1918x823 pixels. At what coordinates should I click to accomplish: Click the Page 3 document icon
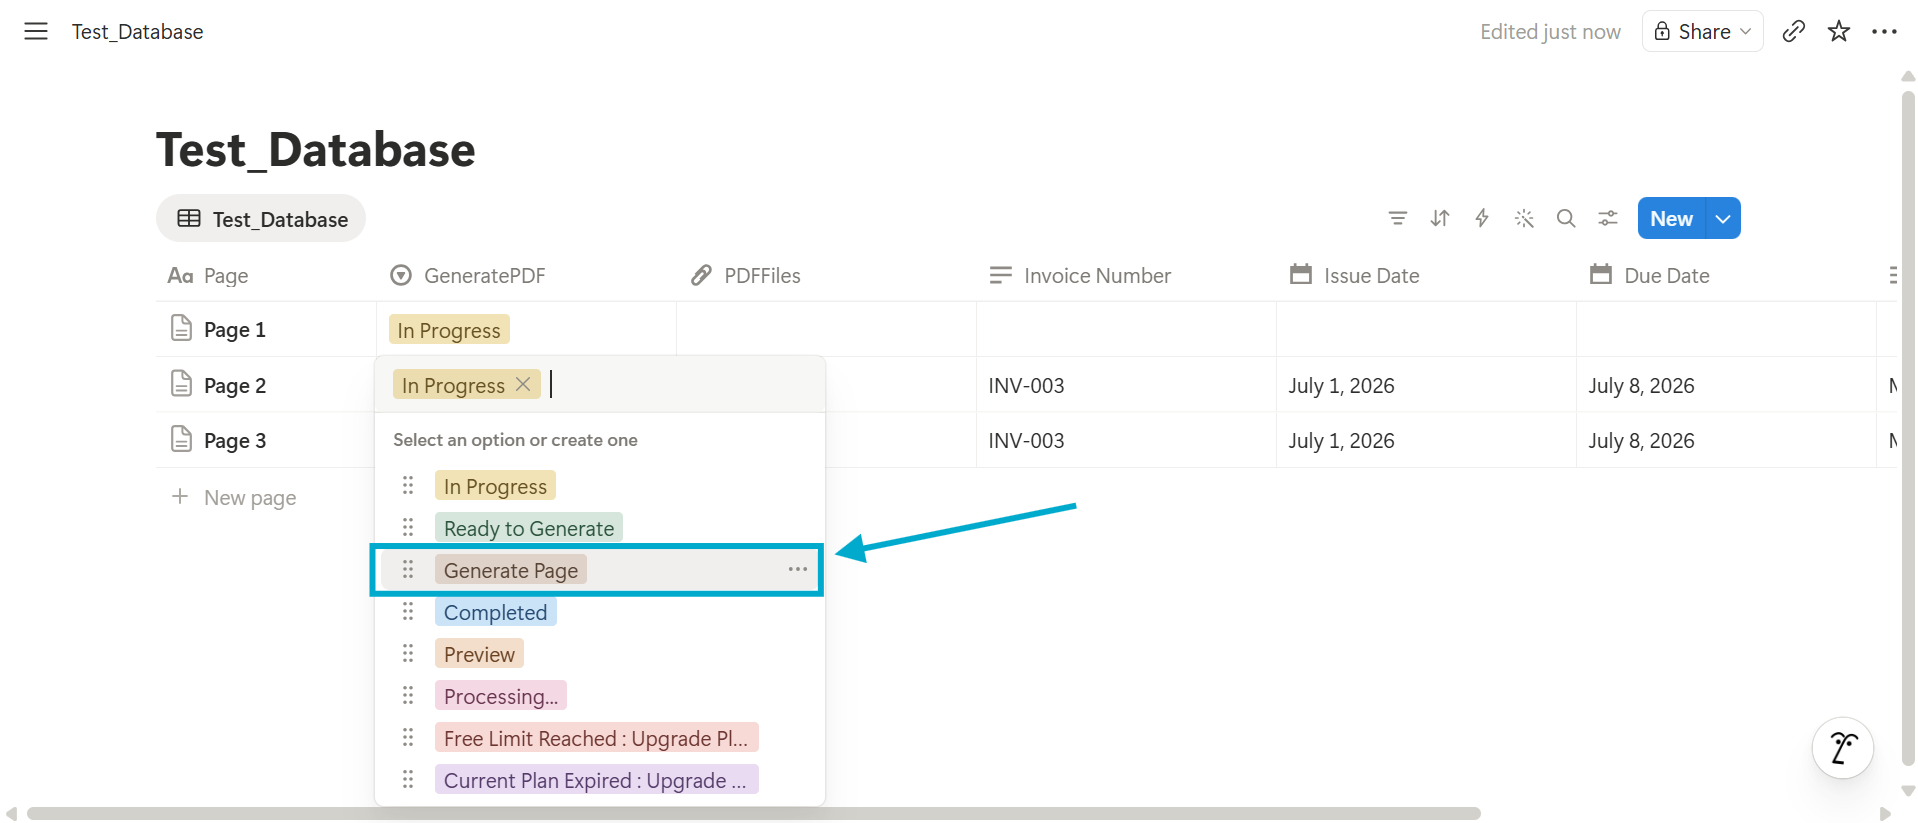pyautogui.click(x=181, y=439)
